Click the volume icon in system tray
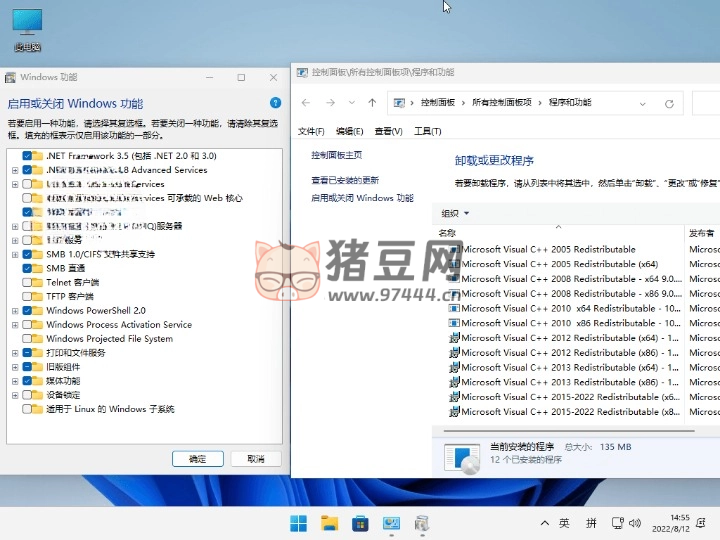This screenshot has width=720, height=540. tap(634, 523)
